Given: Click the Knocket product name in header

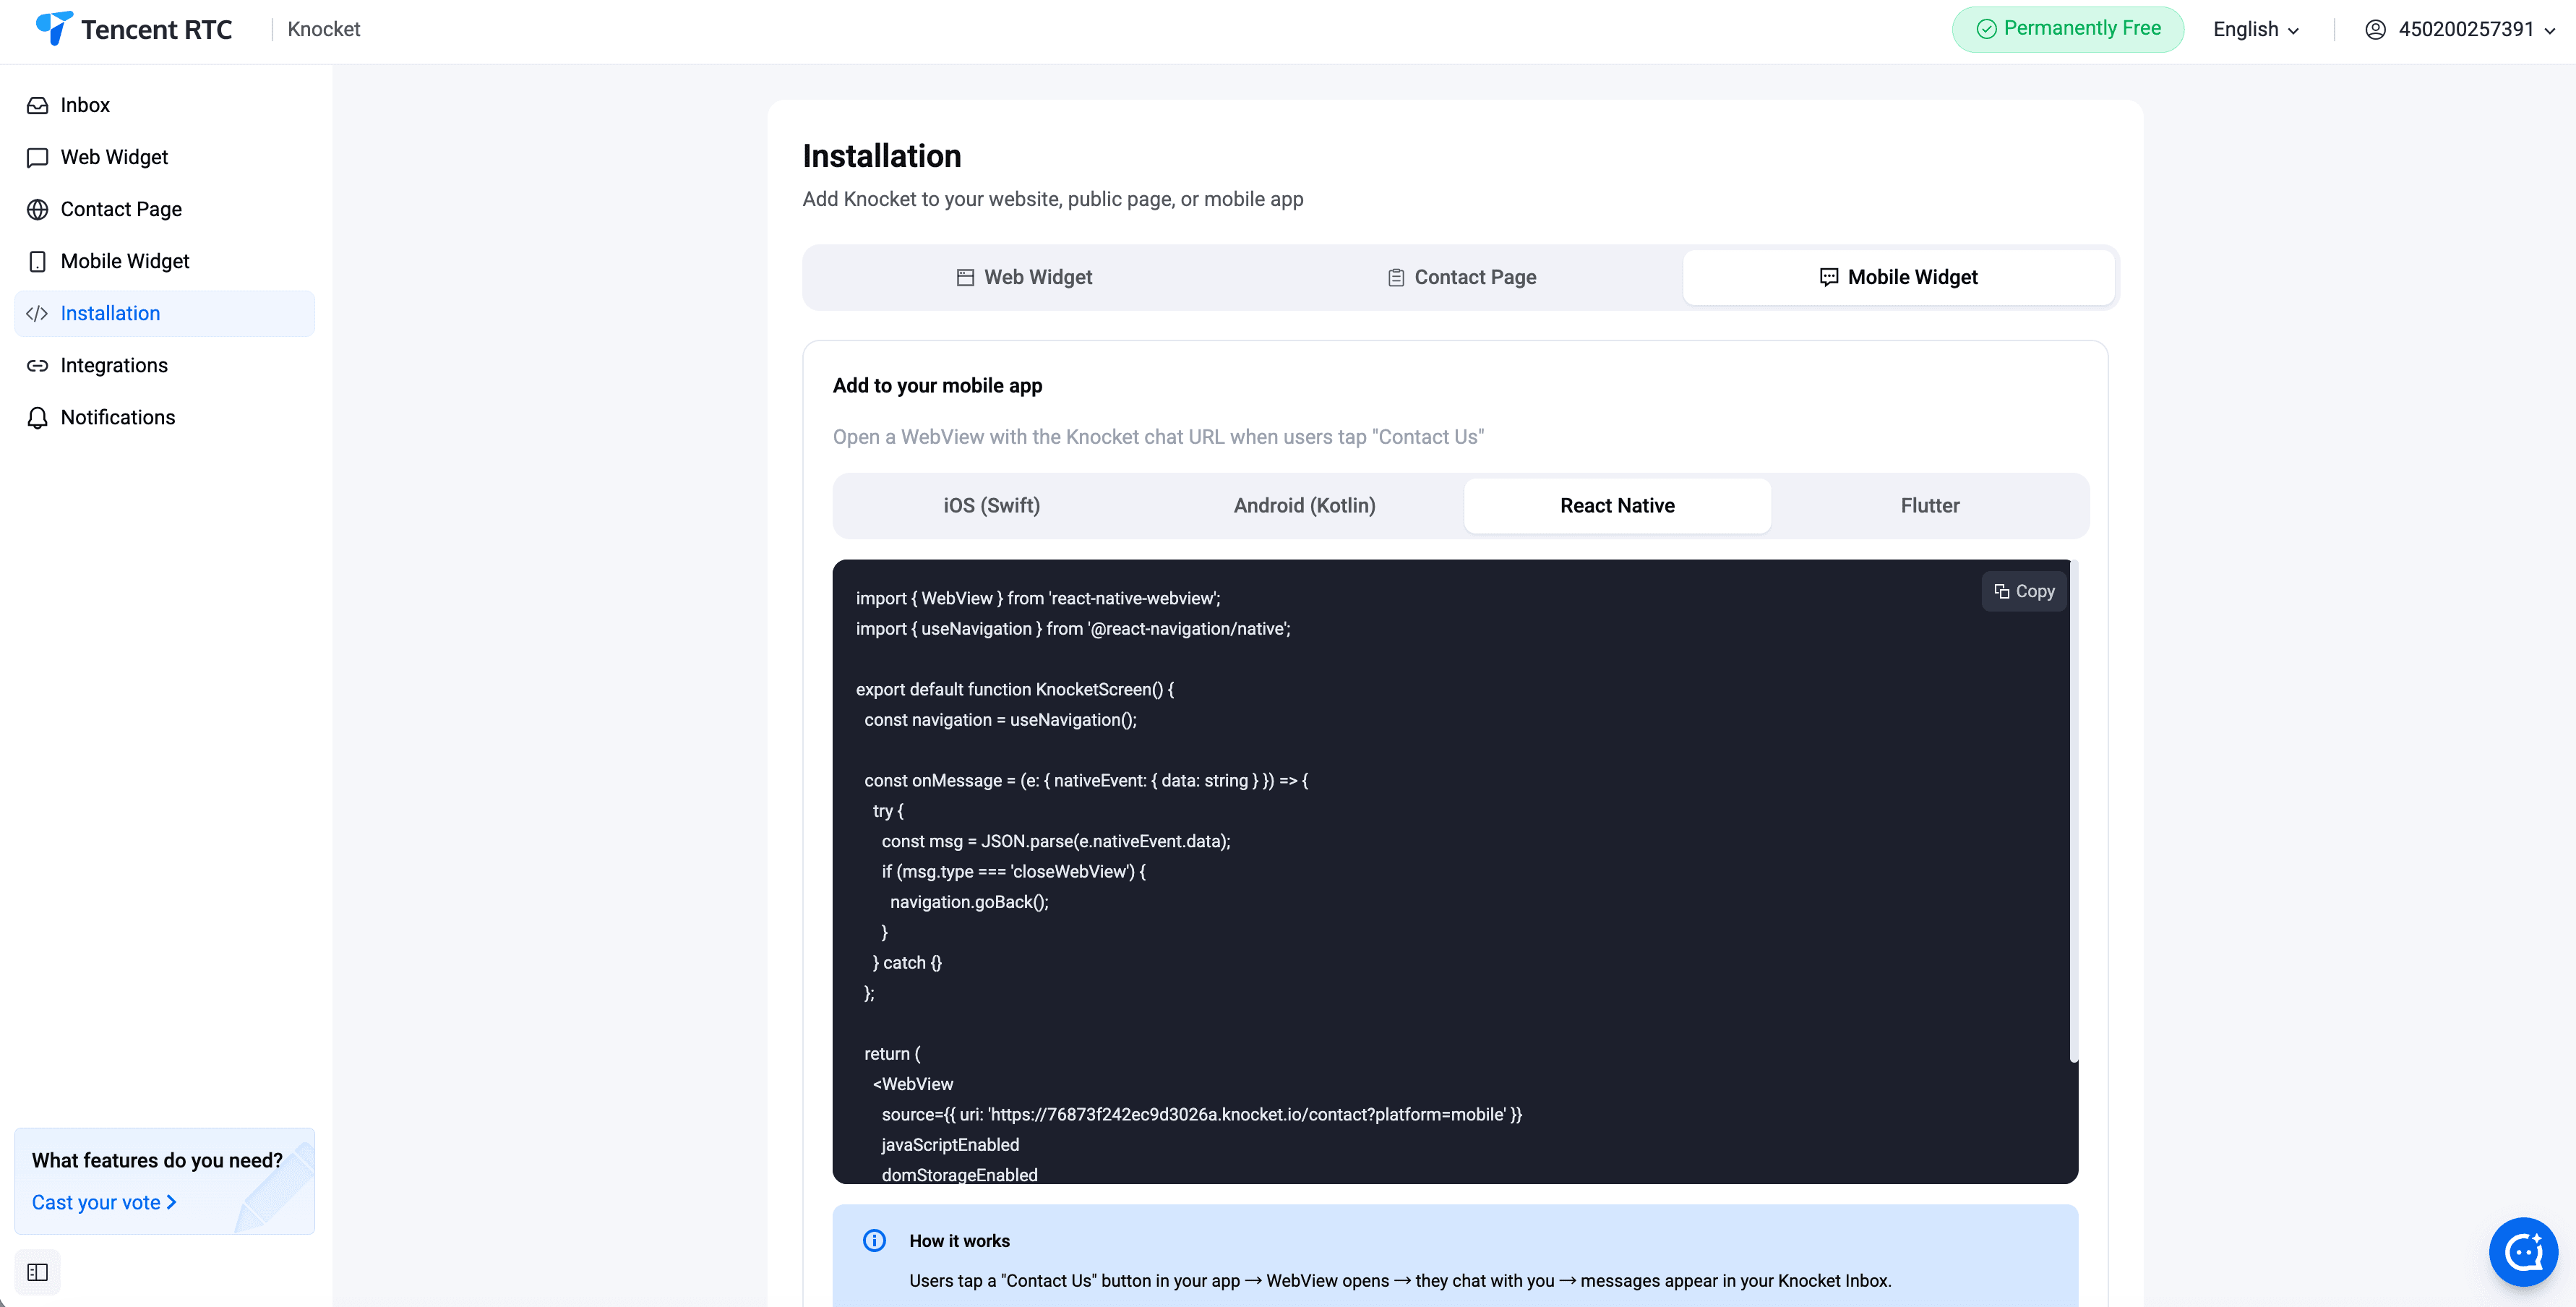Looking at the screenshot, I should [324, 29].
